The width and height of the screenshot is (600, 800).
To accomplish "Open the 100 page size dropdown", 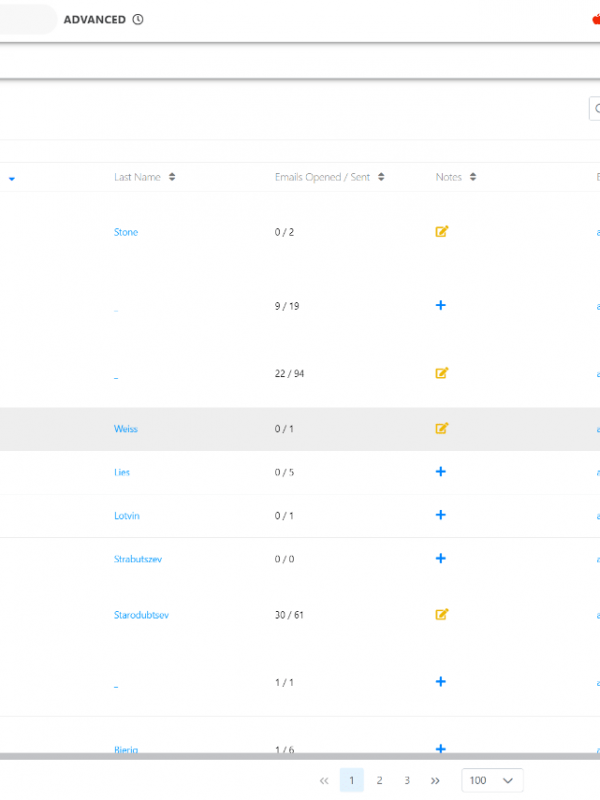I will [492, 780].
